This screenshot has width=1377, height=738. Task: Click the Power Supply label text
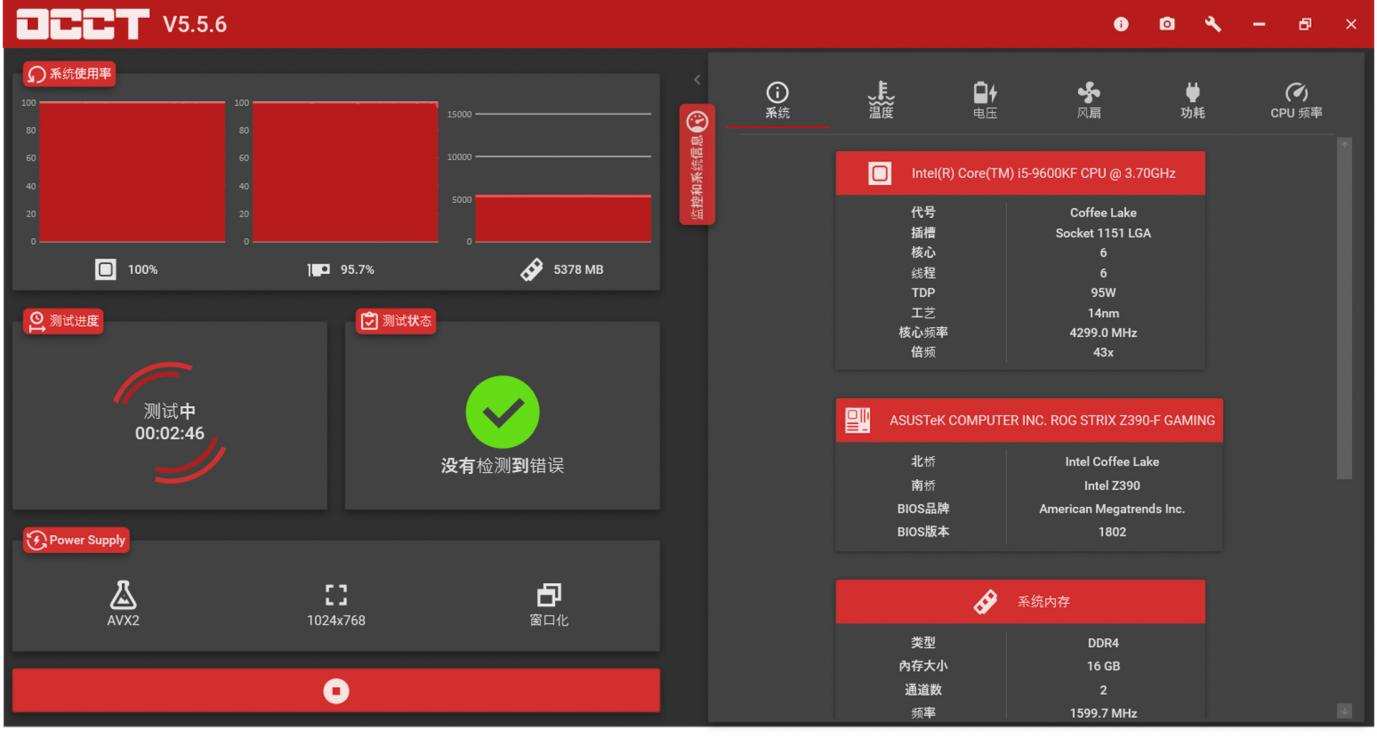pyautogui.click(x=87, y=540)
